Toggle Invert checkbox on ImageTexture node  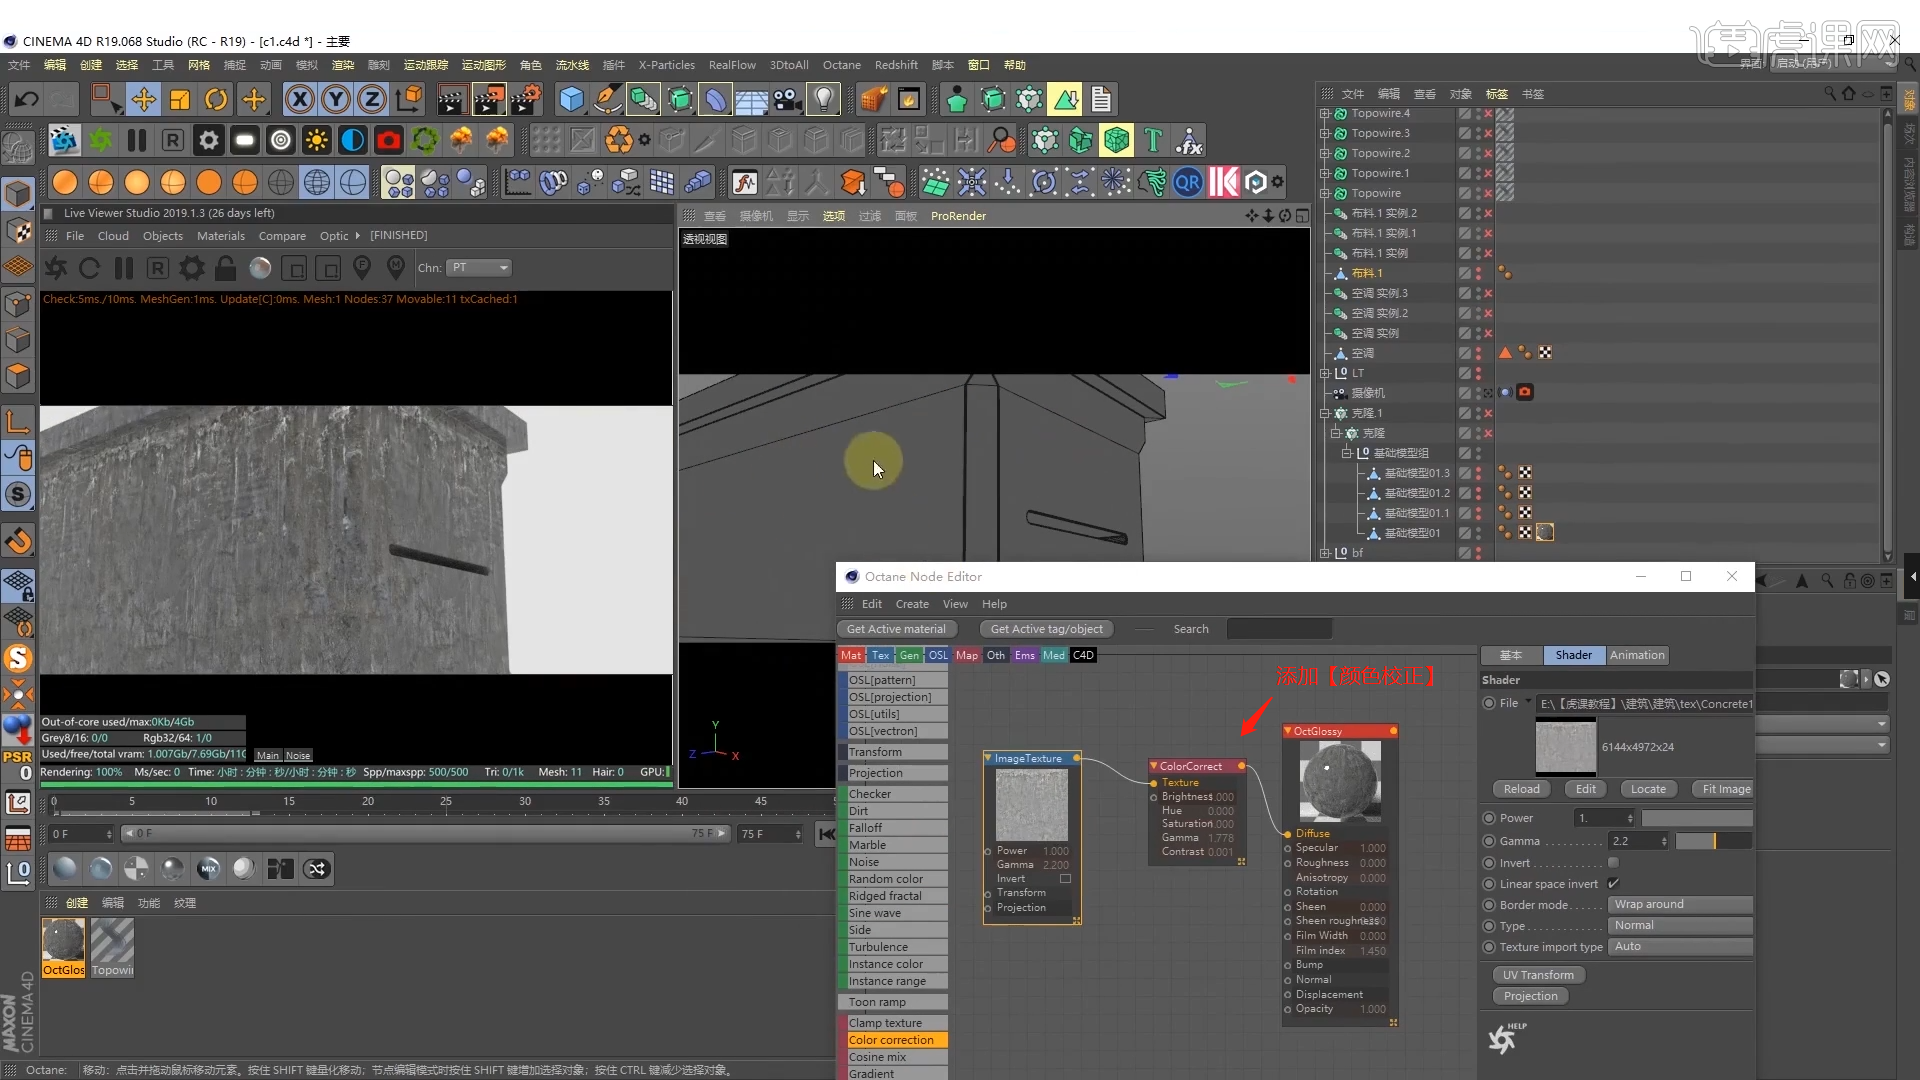[1065, 879]
